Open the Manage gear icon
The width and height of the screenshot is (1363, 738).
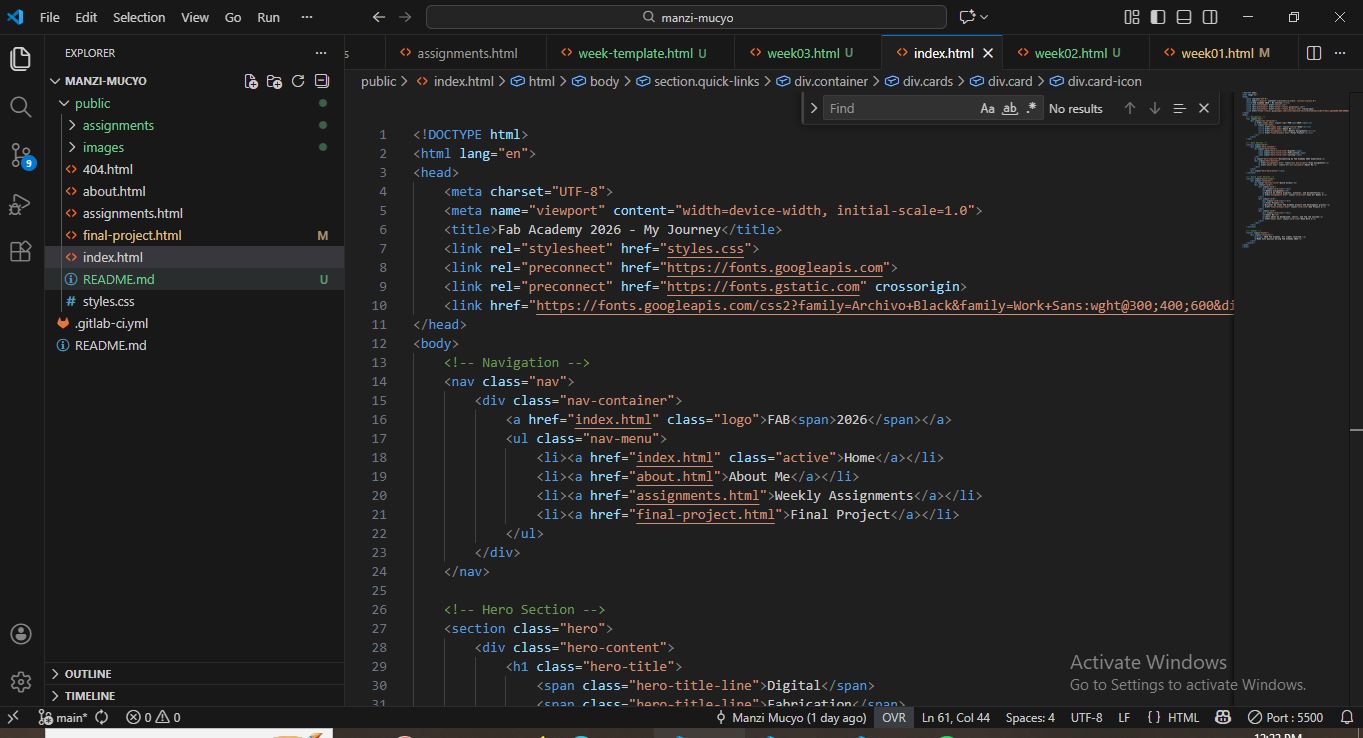[x=20, y=682]
